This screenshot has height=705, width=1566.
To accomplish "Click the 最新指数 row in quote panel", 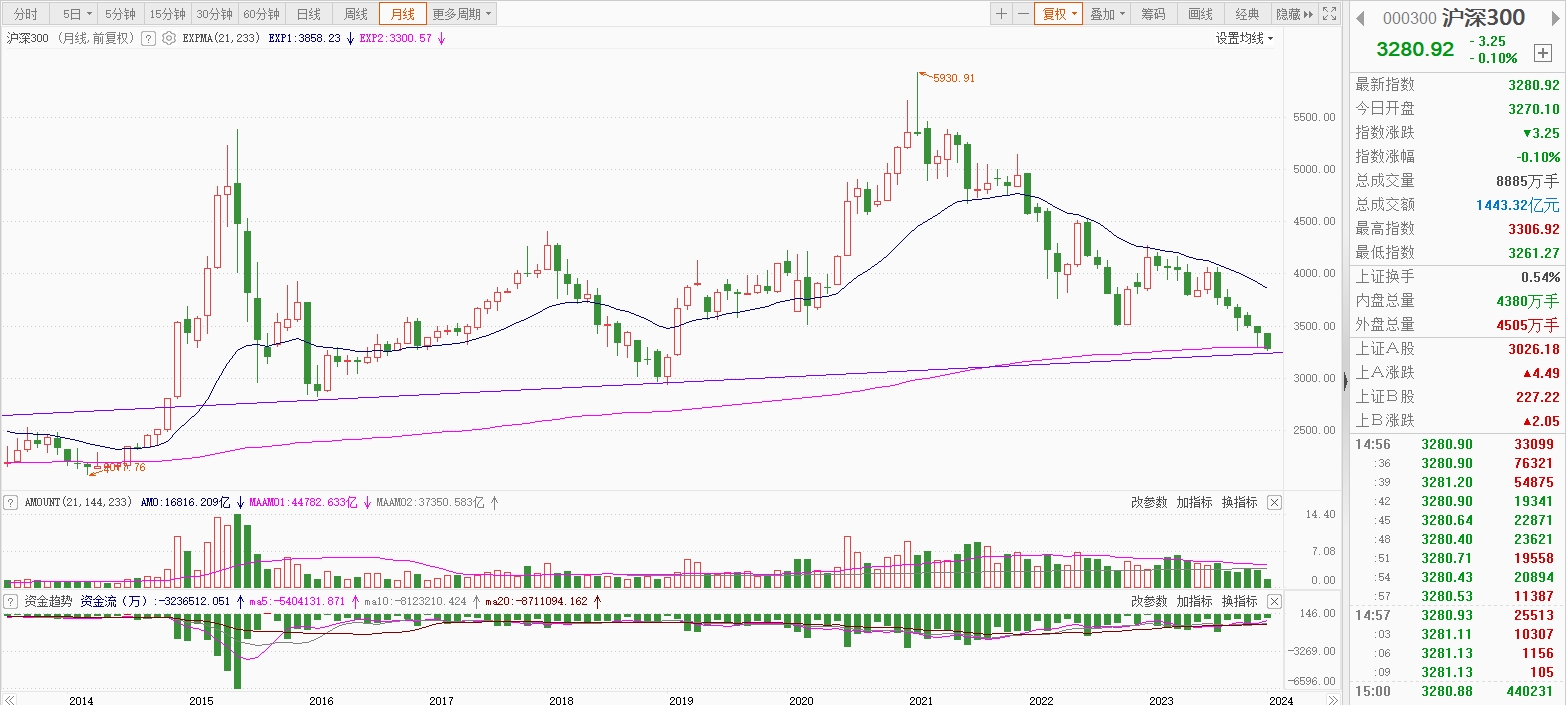I will click(x=1457, y=84).
